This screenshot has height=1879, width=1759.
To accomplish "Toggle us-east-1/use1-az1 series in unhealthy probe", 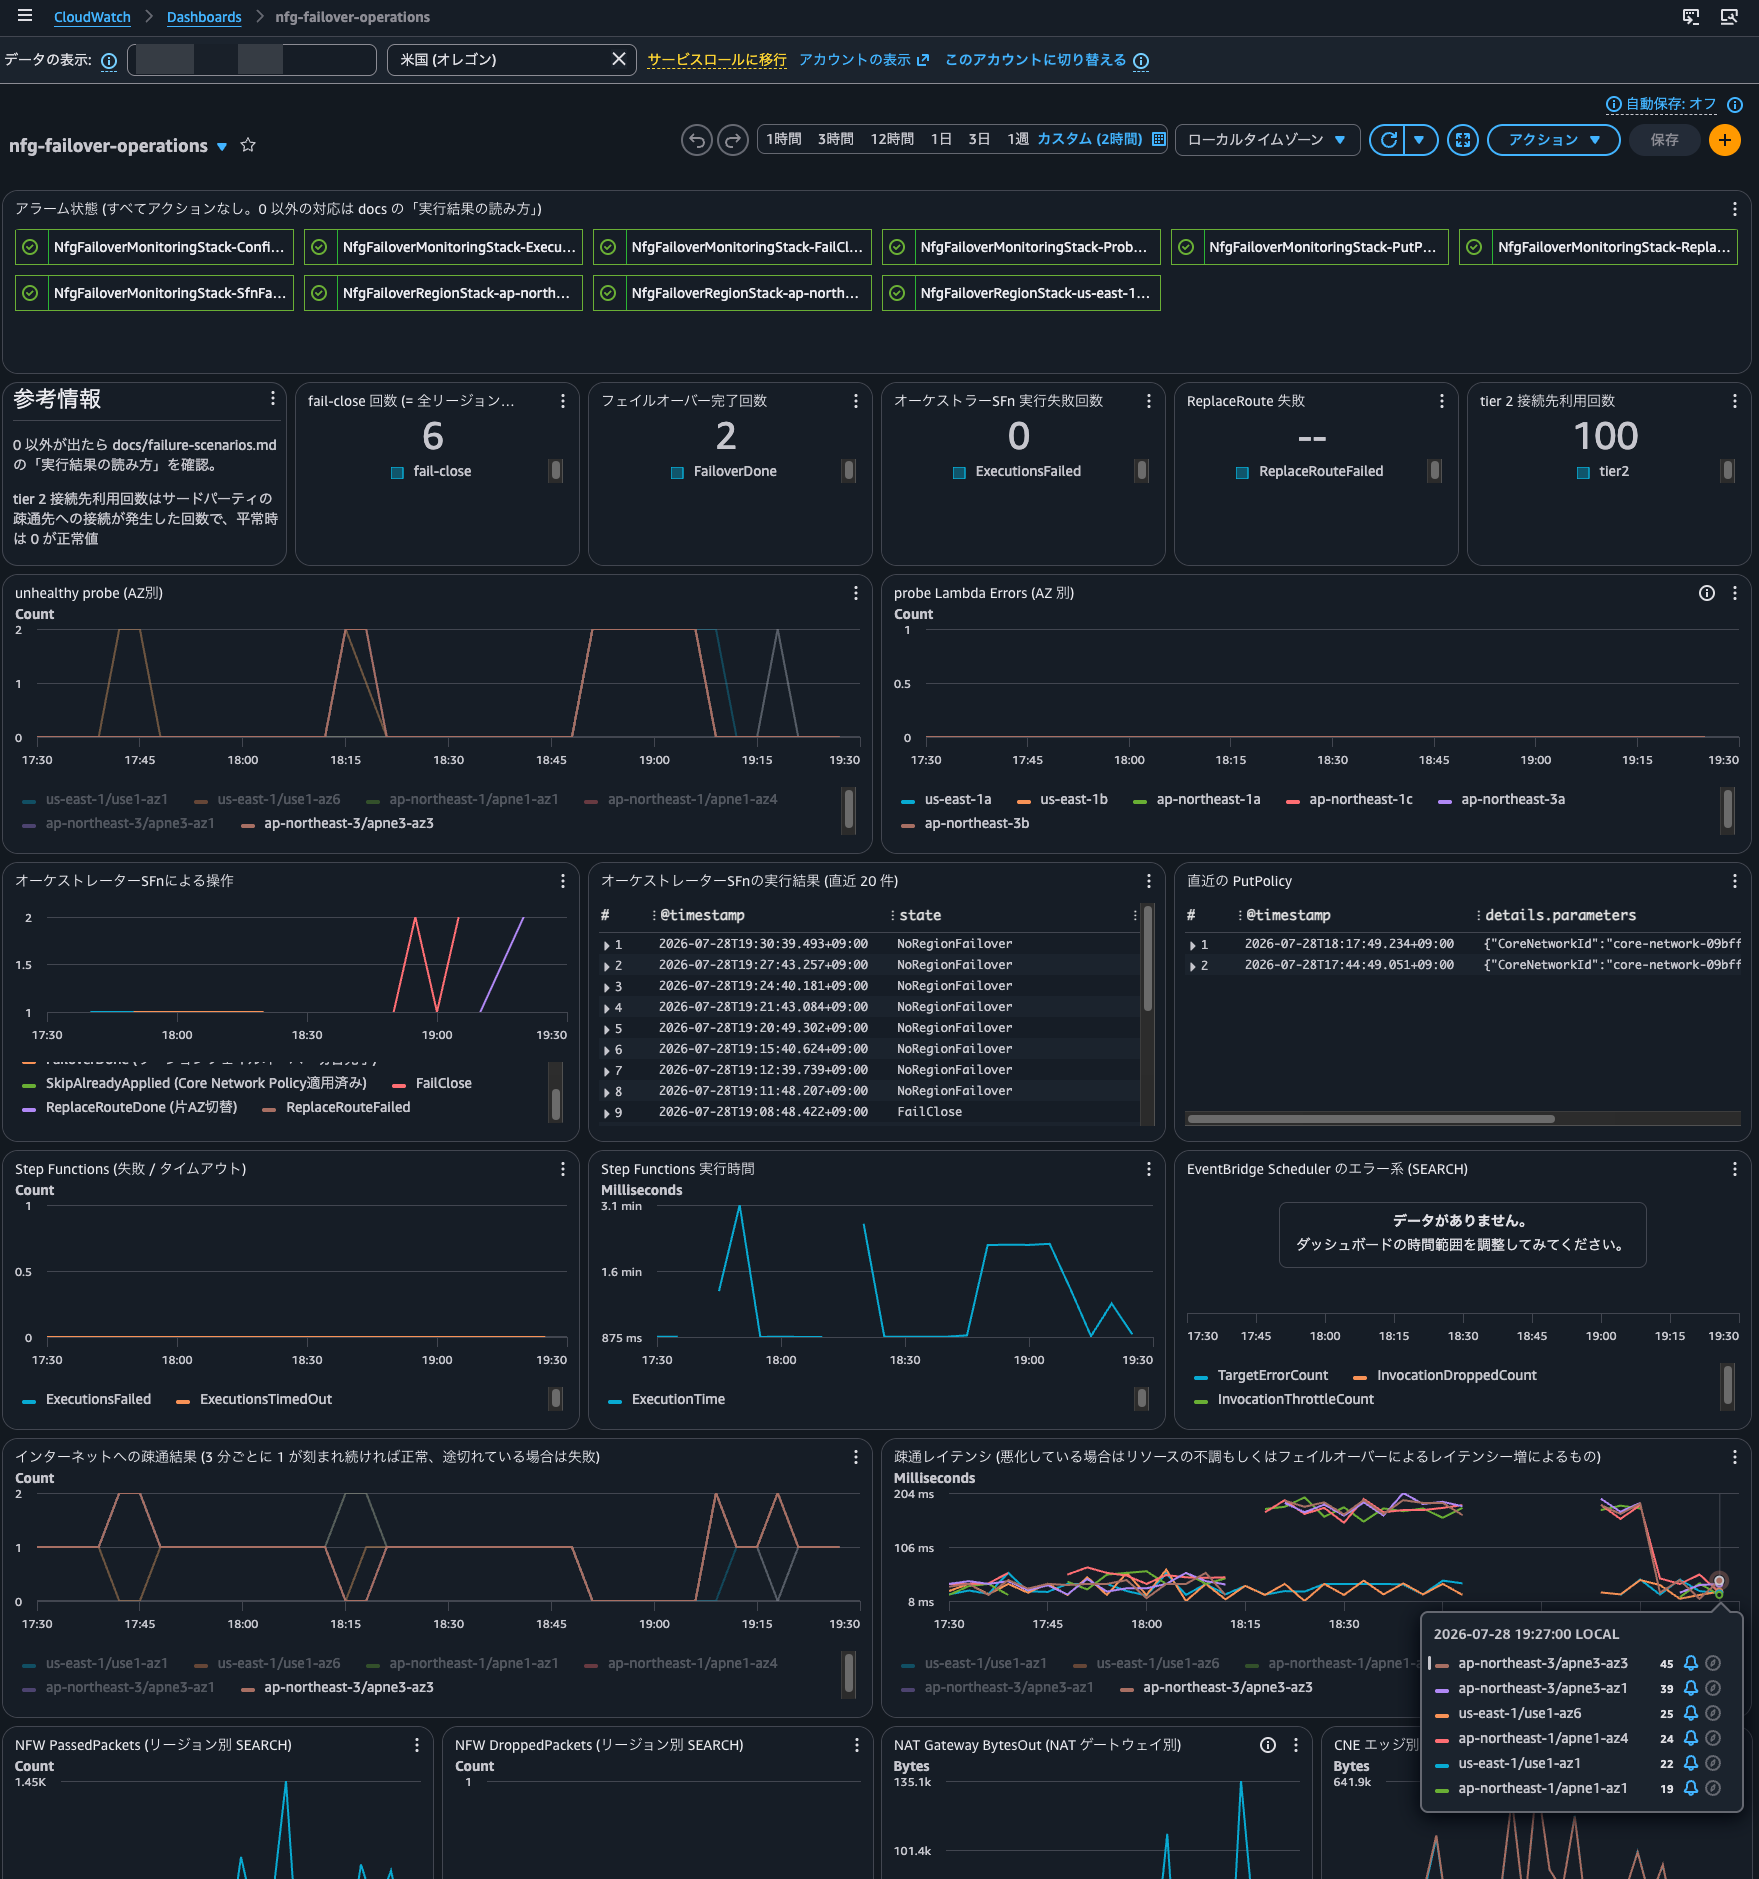I will pos(95,799).
